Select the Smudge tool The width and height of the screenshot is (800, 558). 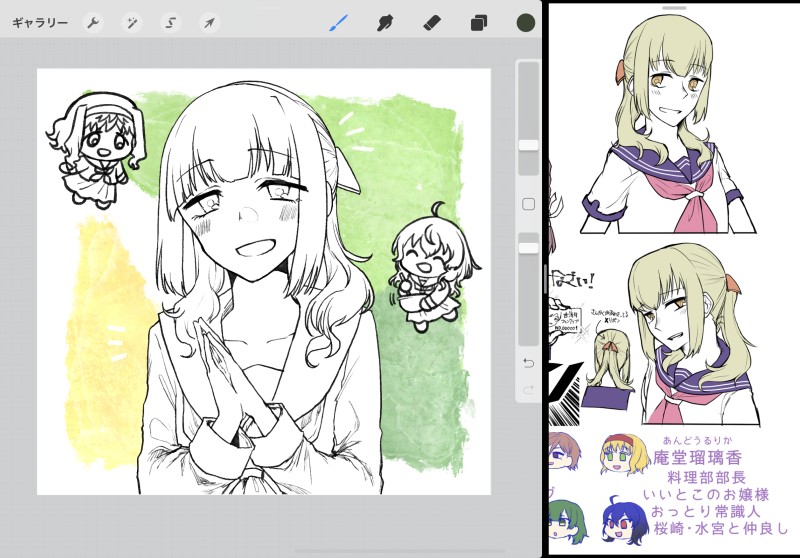coord(385,23)
